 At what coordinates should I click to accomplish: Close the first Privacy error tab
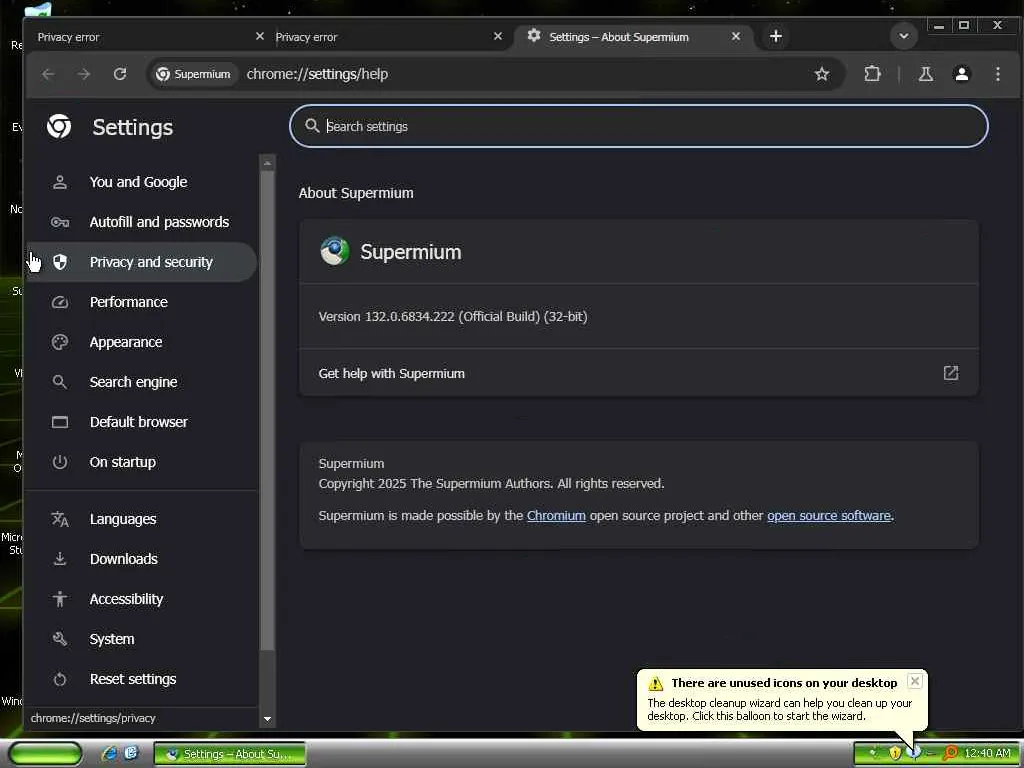259,37
